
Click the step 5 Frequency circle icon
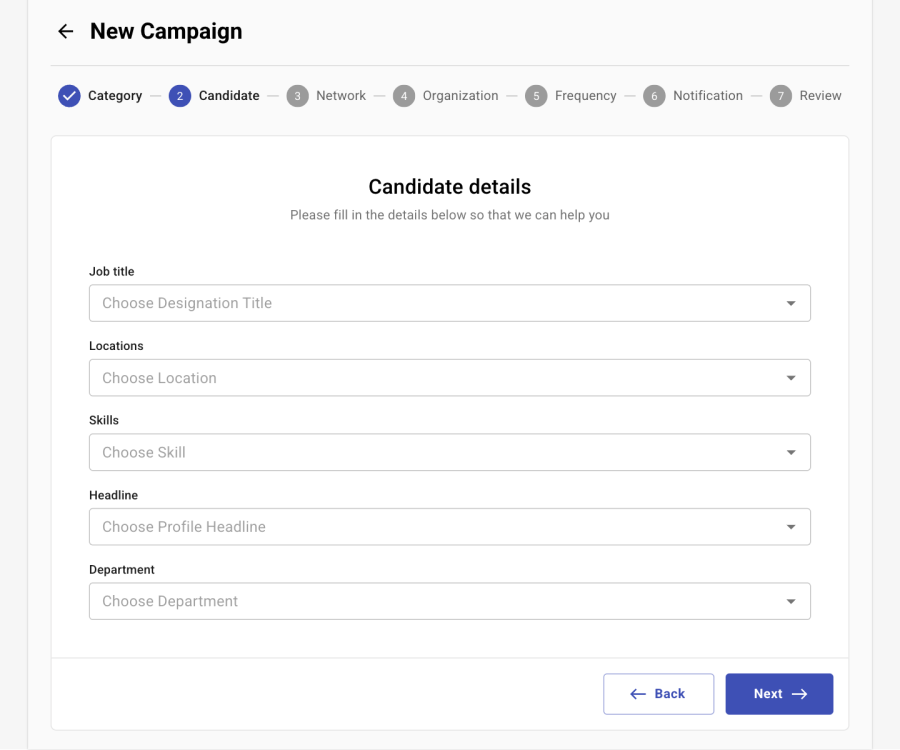[x=536, y=96]
